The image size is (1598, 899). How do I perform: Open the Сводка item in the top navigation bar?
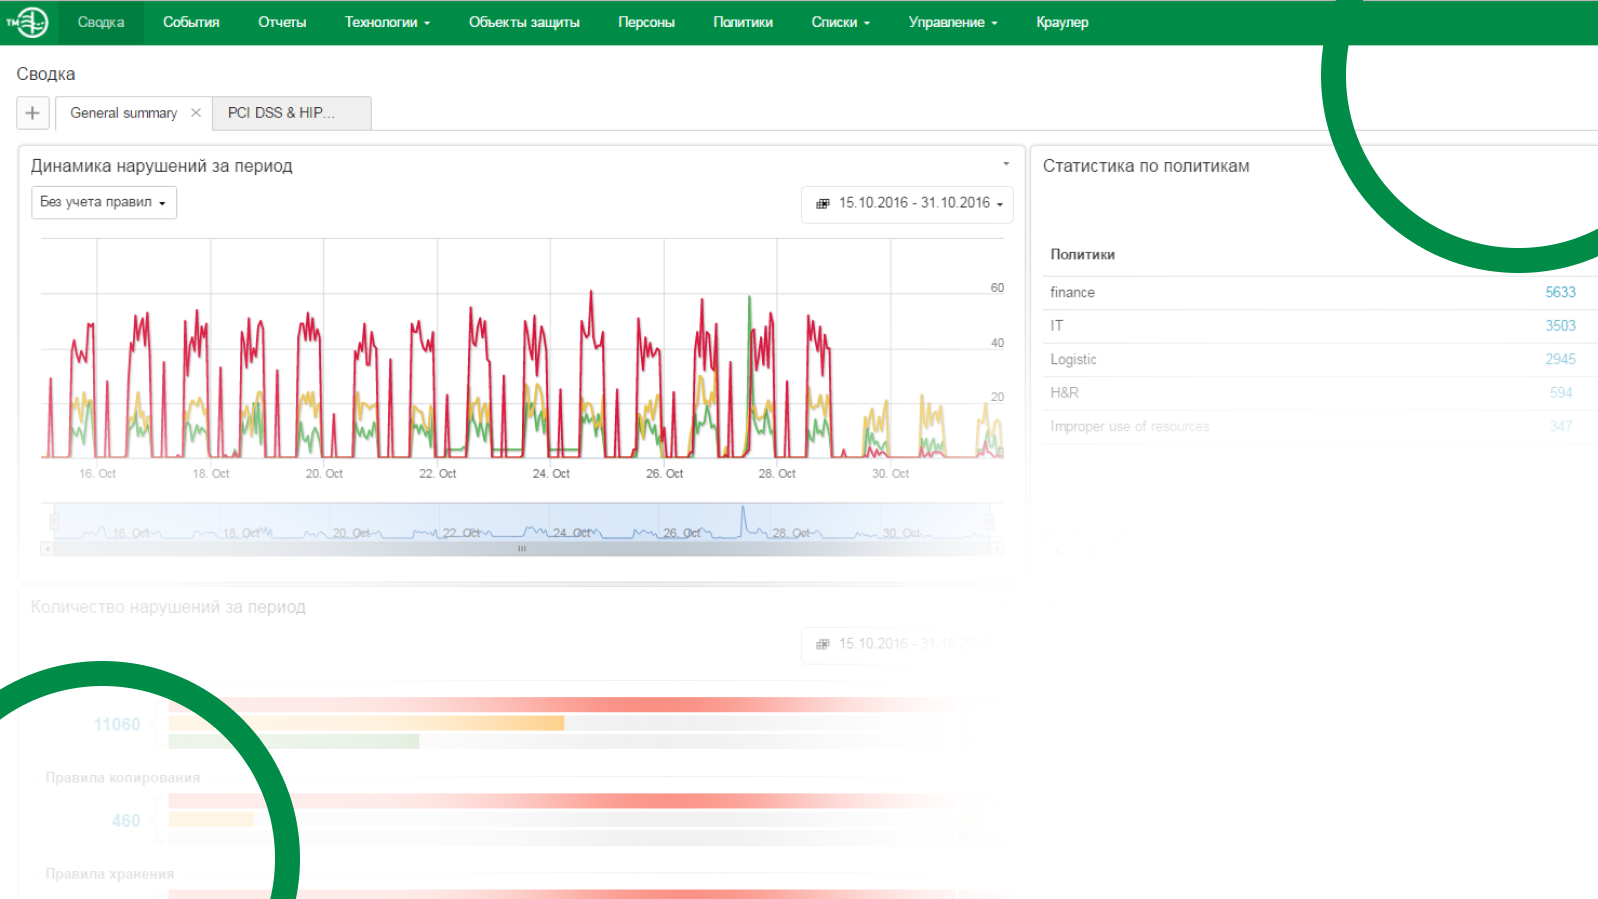click(101, 22)
